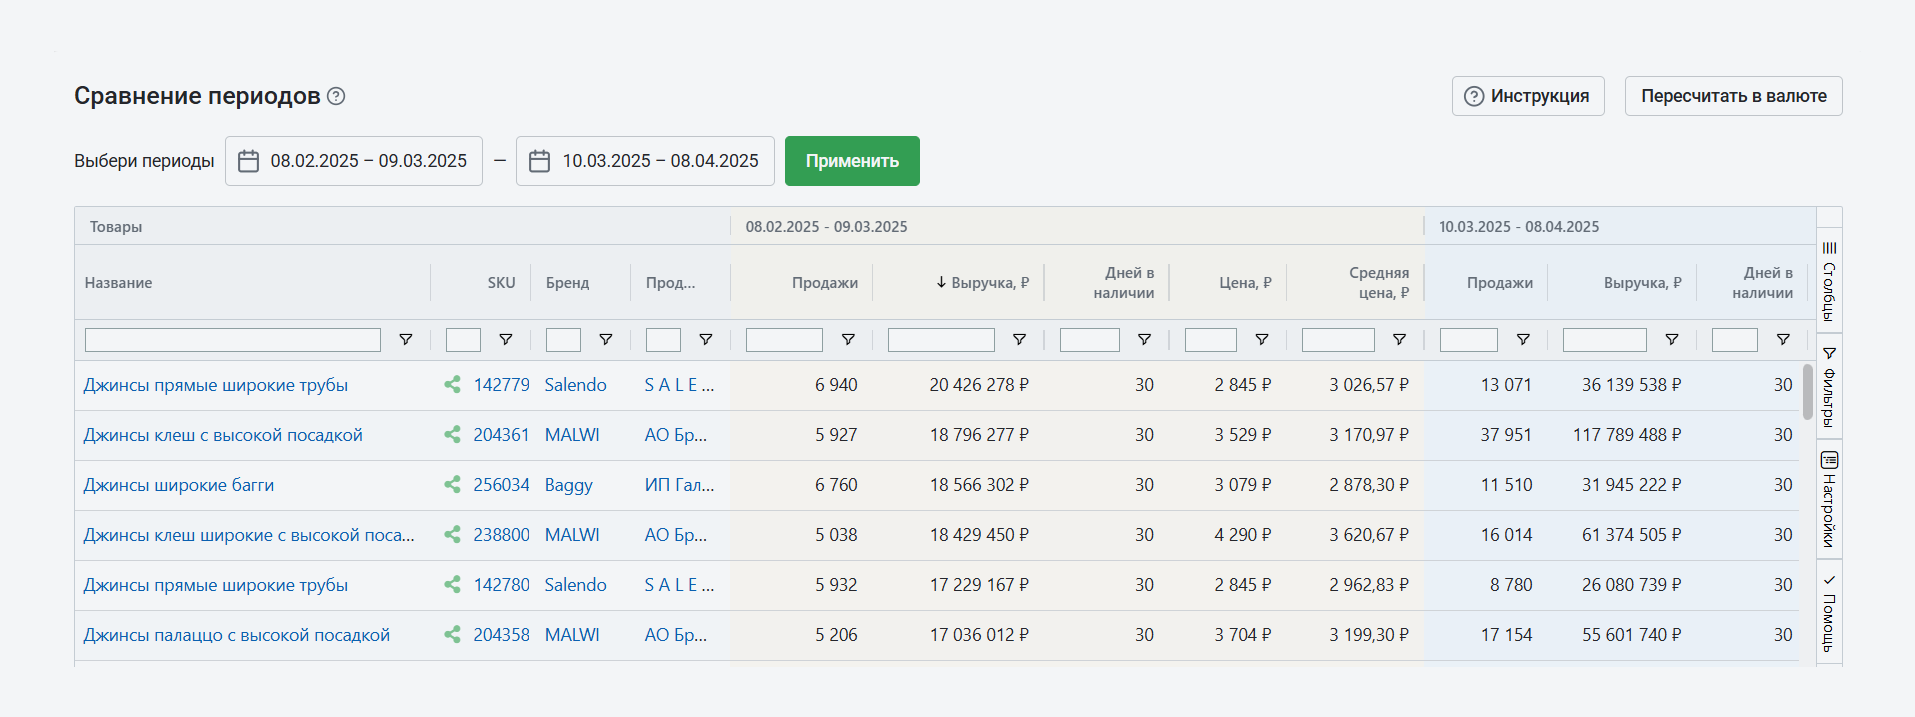The width and height of the screenshot is (1915, 717).
Task: Open product Джинсы палаццо с высокой посадкой
Action: pos(237,635)
